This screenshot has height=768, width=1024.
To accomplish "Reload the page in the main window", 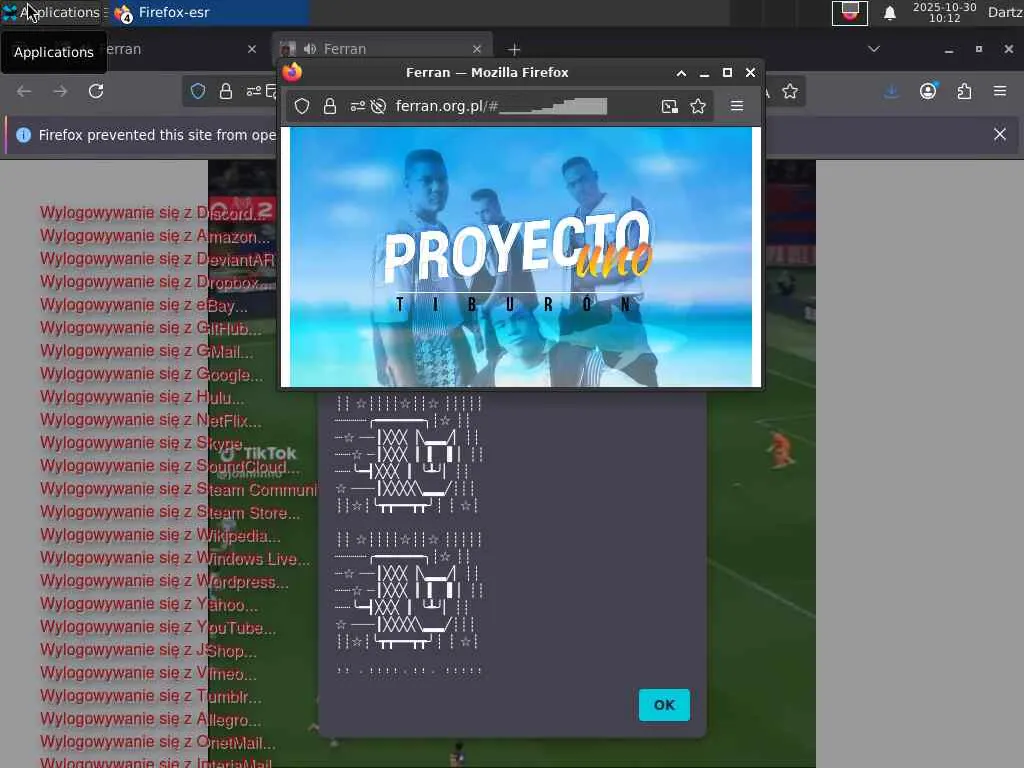I will click(96, 91).
